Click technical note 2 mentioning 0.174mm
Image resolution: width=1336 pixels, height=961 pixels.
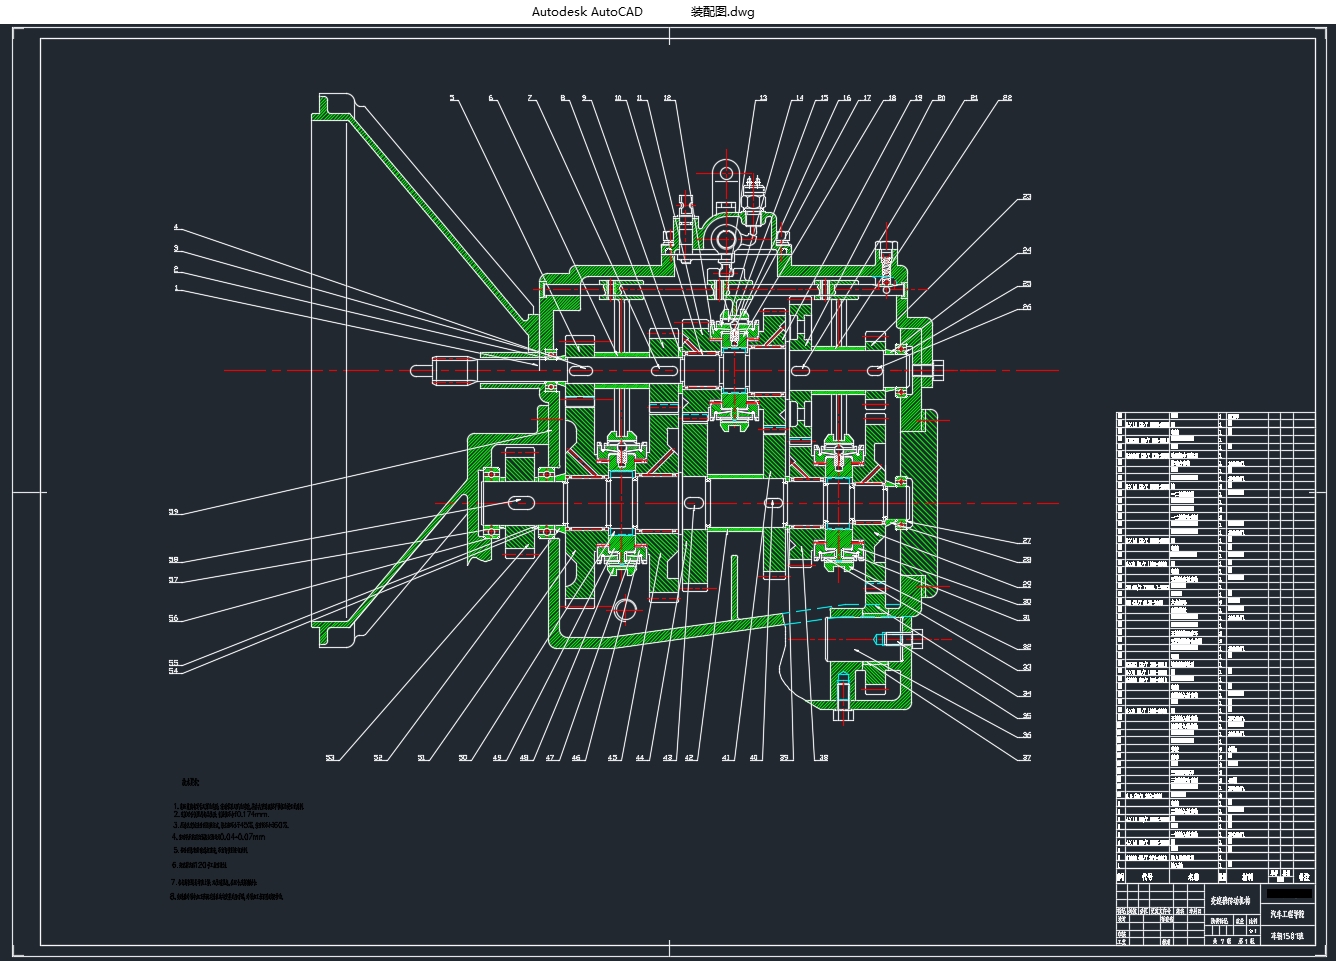pos(221,815)
